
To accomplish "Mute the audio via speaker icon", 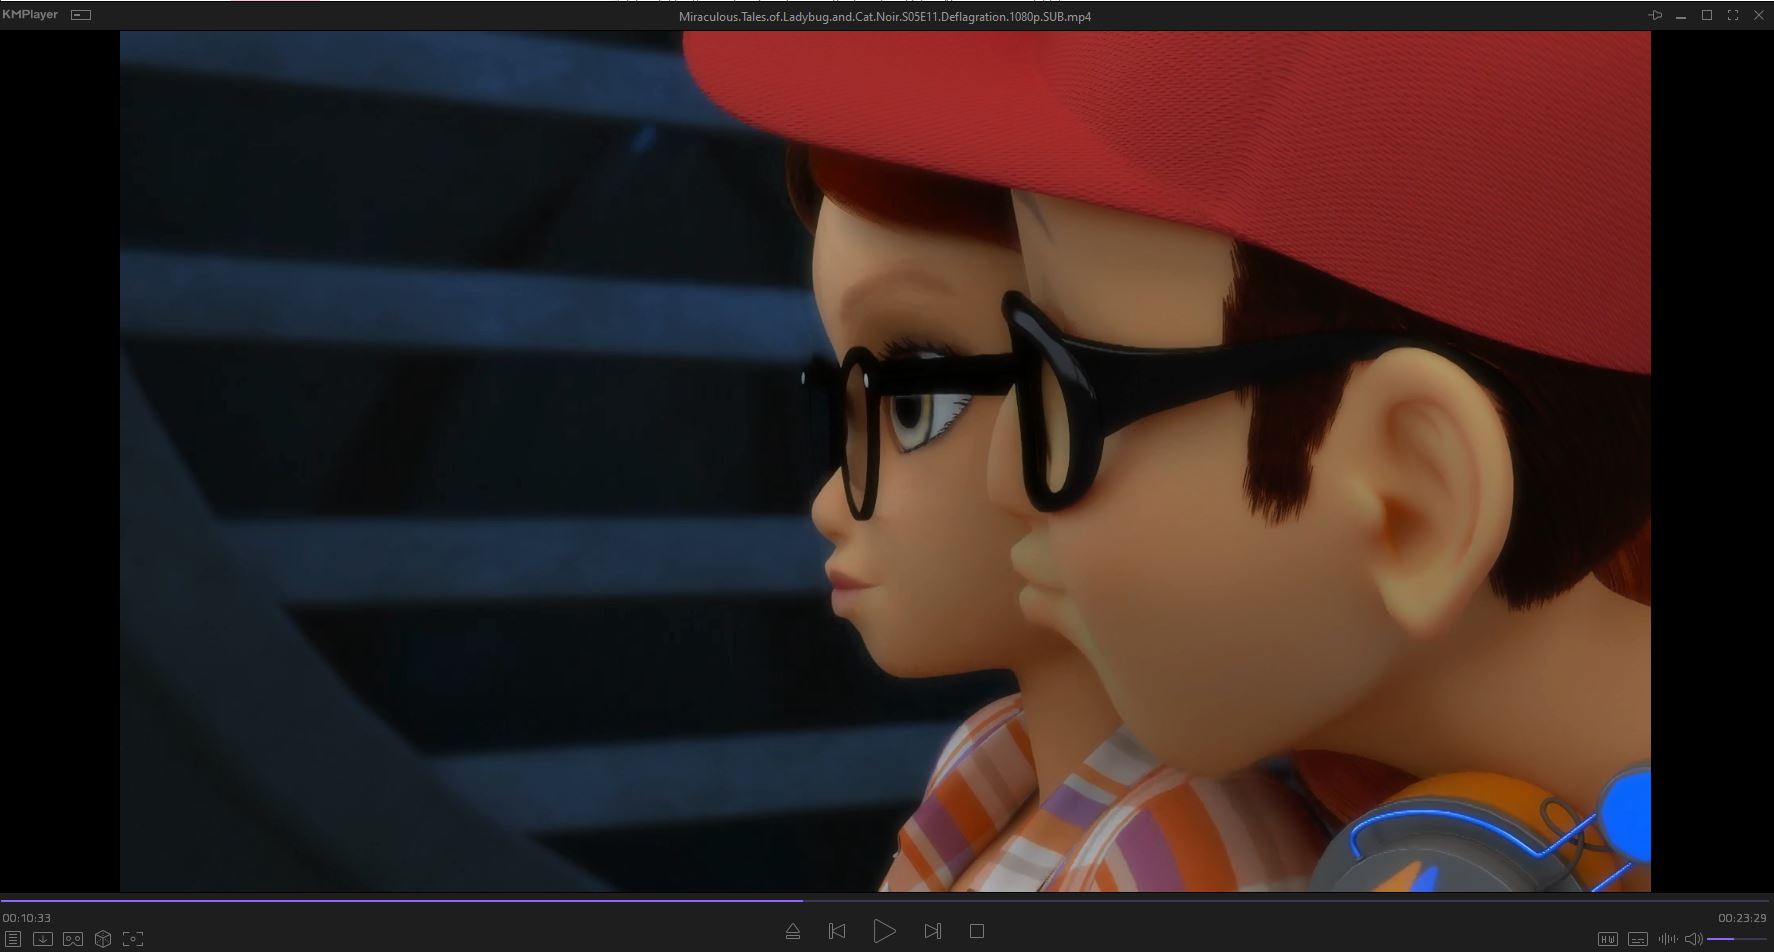I will (1693, 939).
